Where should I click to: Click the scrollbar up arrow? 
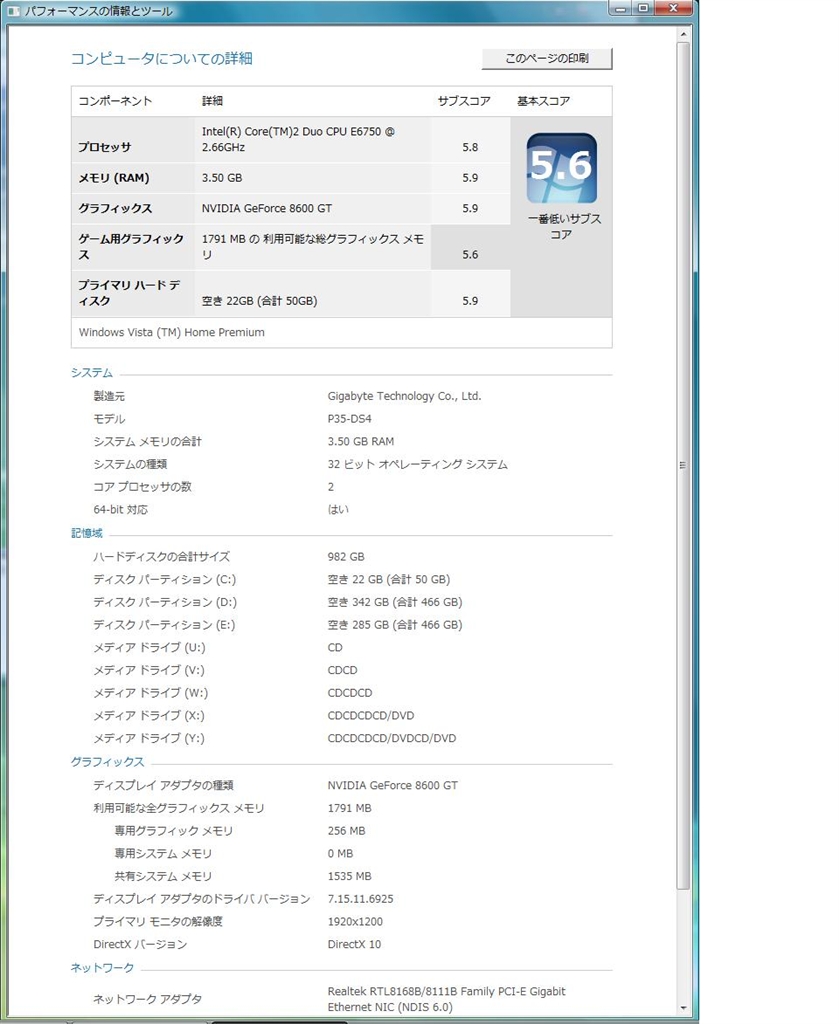click(x=683, y=34)
